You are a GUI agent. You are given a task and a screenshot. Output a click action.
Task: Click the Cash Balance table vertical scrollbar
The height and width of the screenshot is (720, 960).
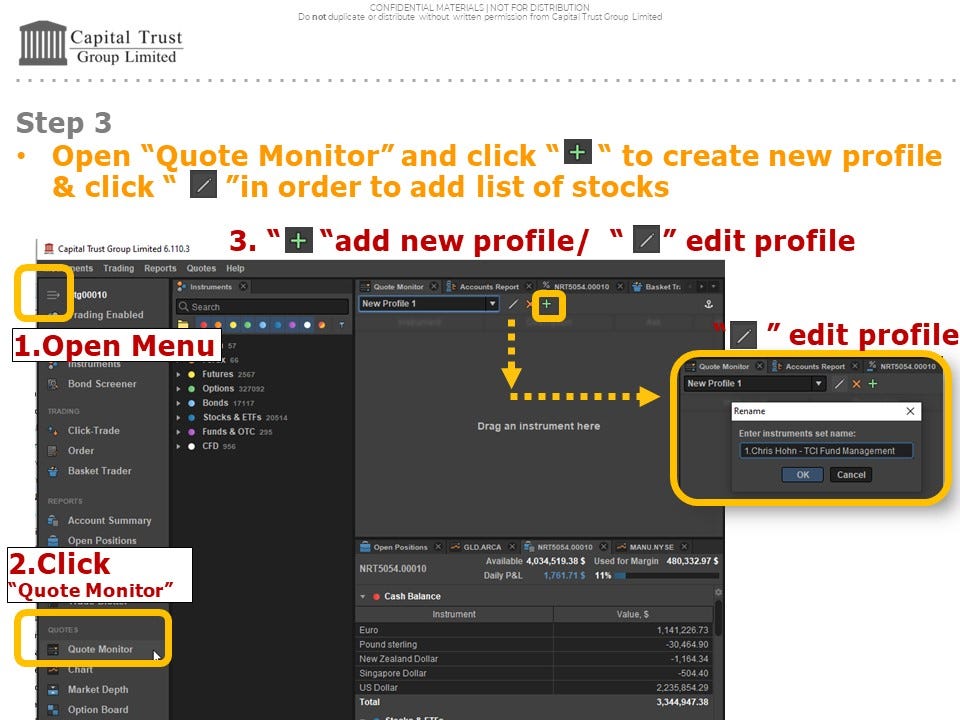pyautogui.click(x=718, y=618)
